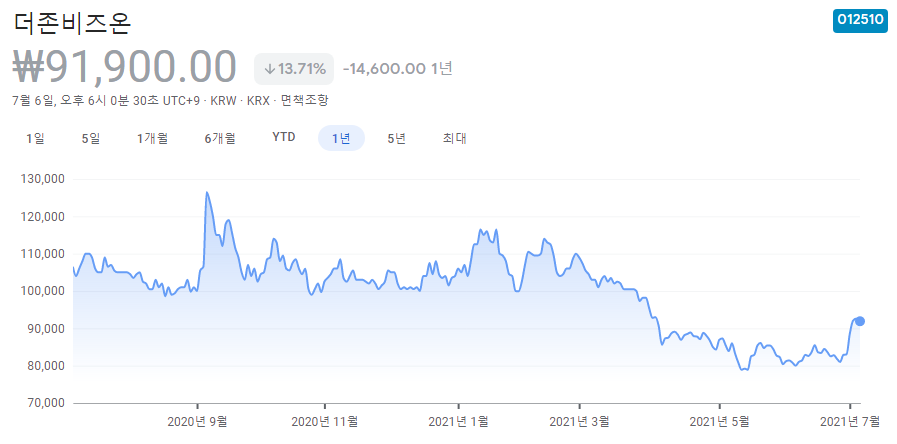Viewport: 897px width, 444px height.
Task: Click the 2021년 7월 axis label
Action: pyautogui.click(x=849, y=422)
